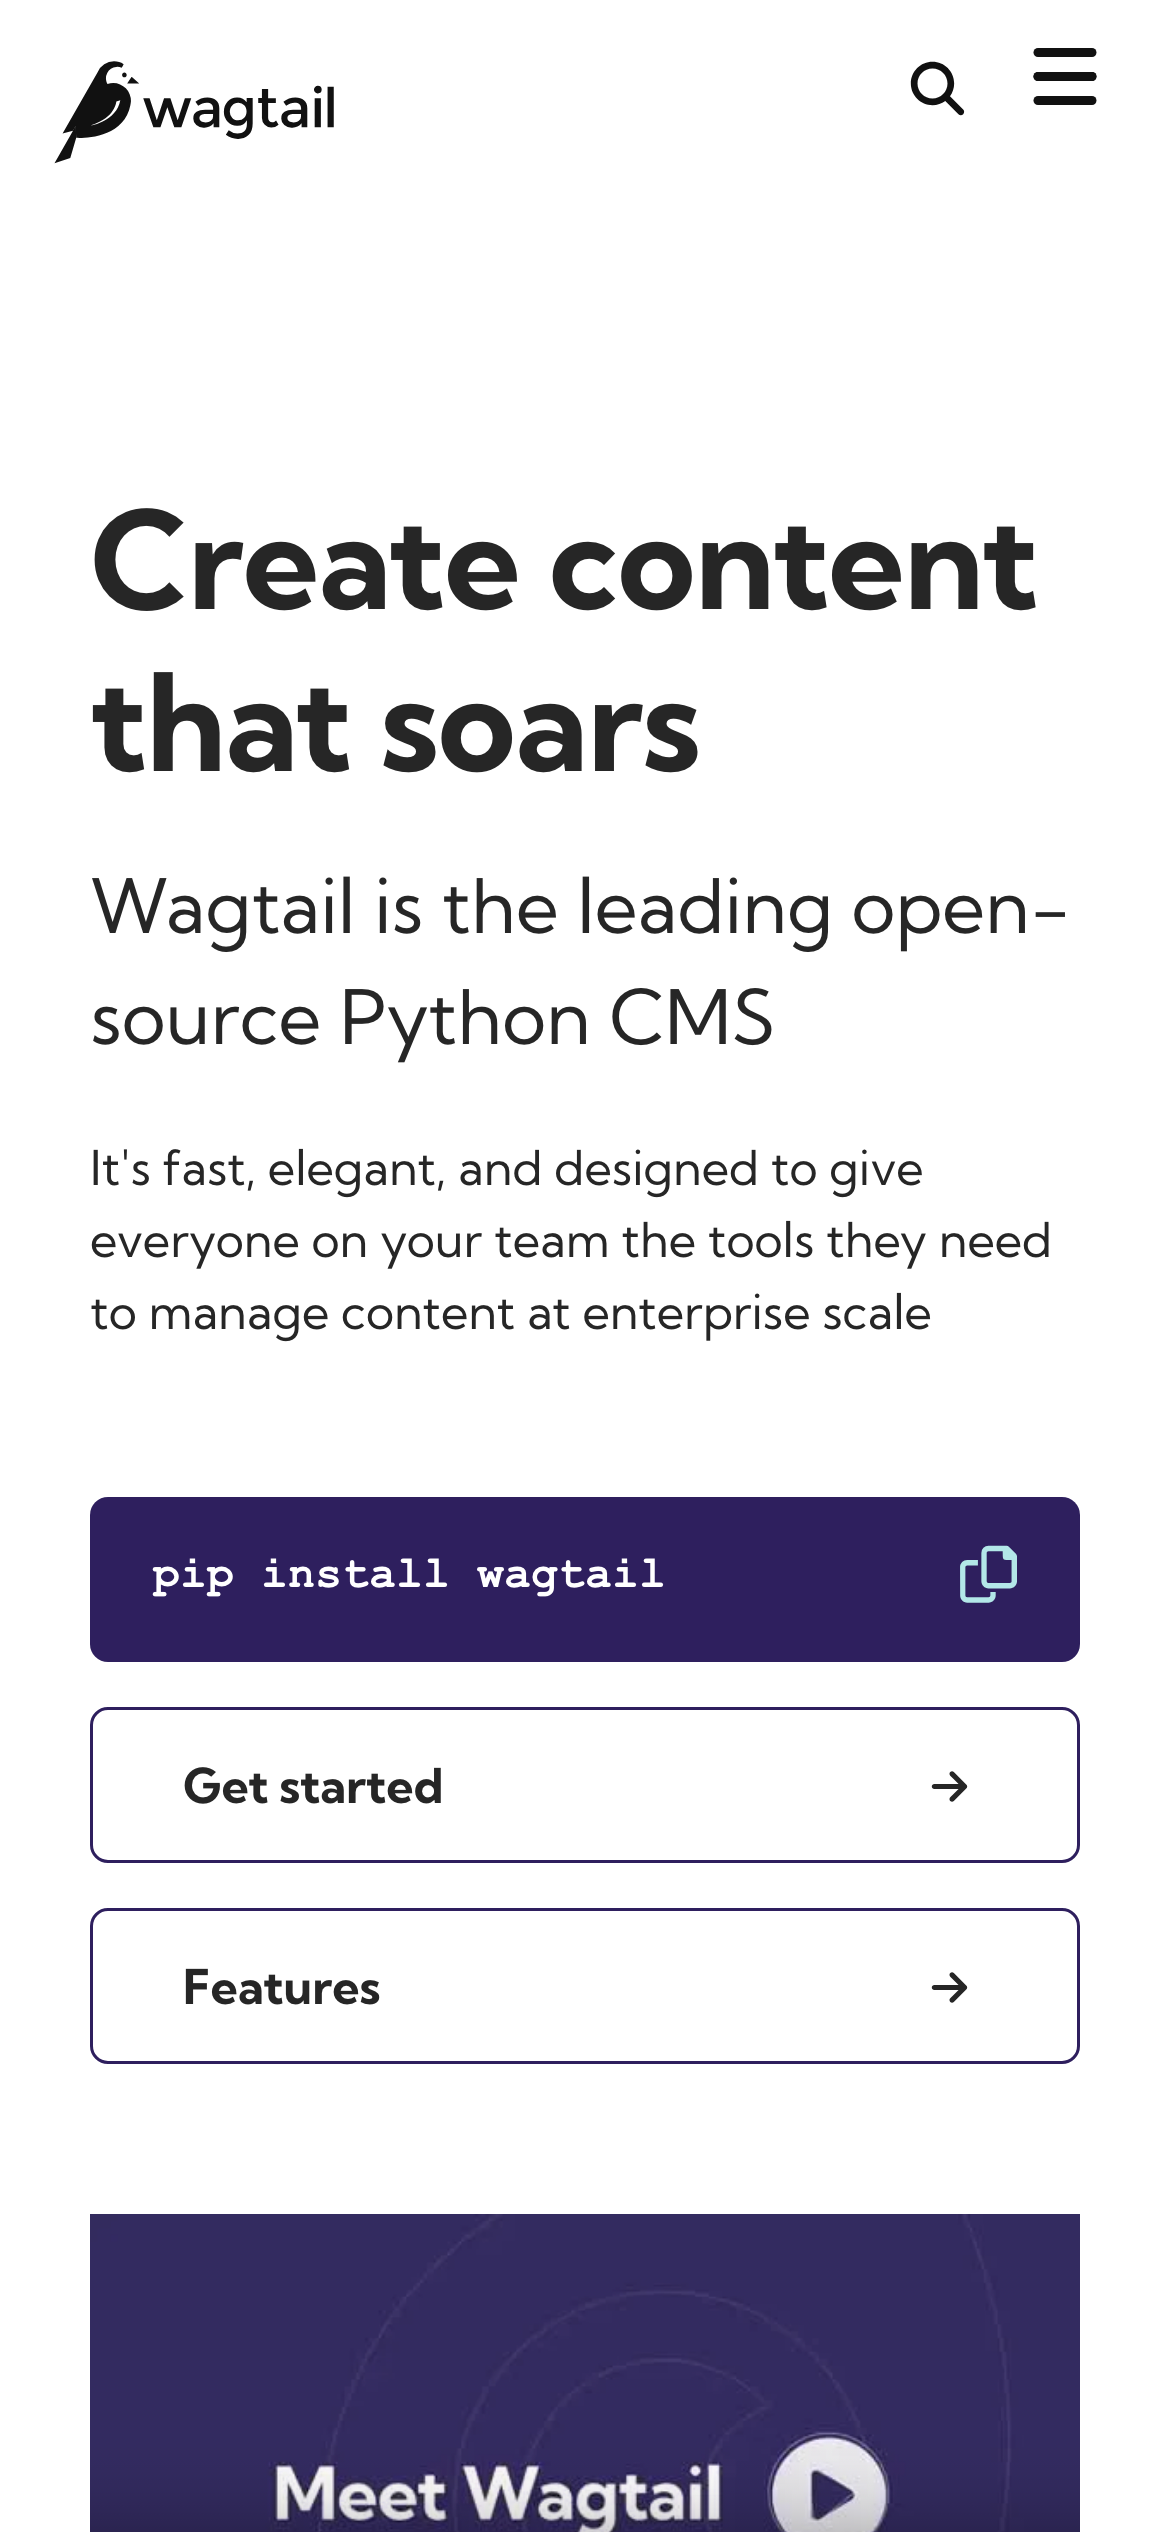The width and height of the screenshot is (1170, 2532).
Task: Click the "It's fast, elegant" paragraph line
Action: [x=506, y=1169]
